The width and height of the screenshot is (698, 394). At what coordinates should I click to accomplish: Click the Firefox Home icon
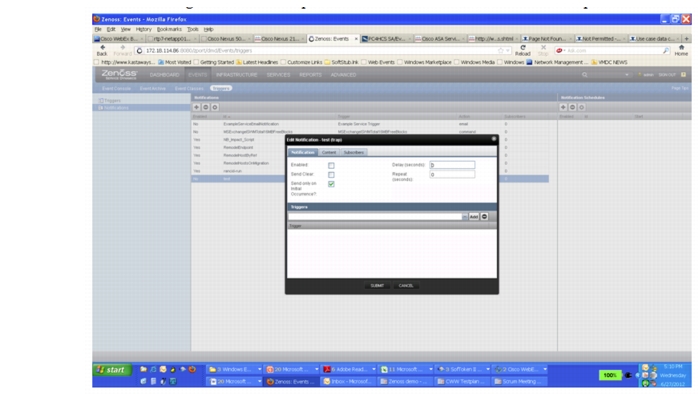coord(681,50)
